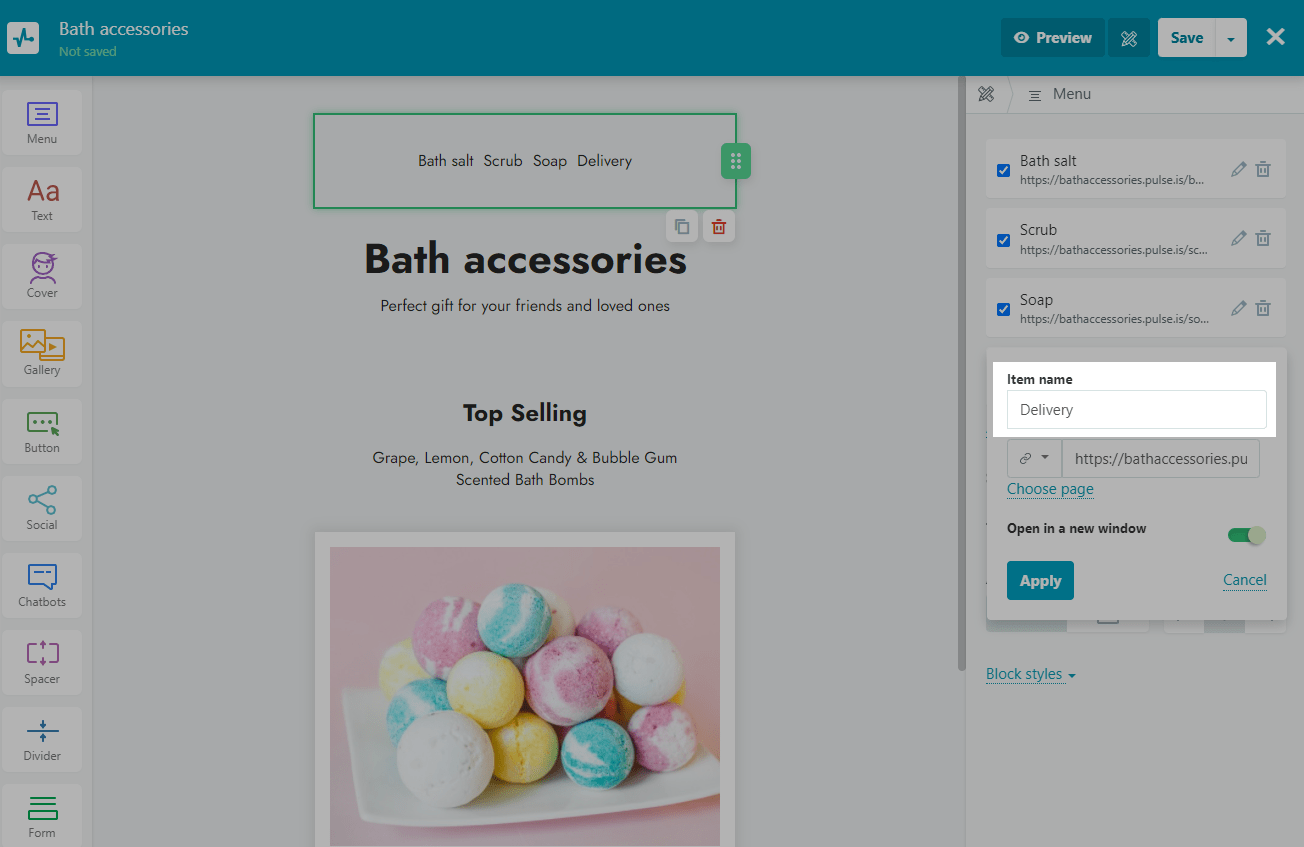Click the breadcrumb styles icon in the right panel
Viewport: 1304px width, 847px height.
pyautogui.click(x=986, y=94)
